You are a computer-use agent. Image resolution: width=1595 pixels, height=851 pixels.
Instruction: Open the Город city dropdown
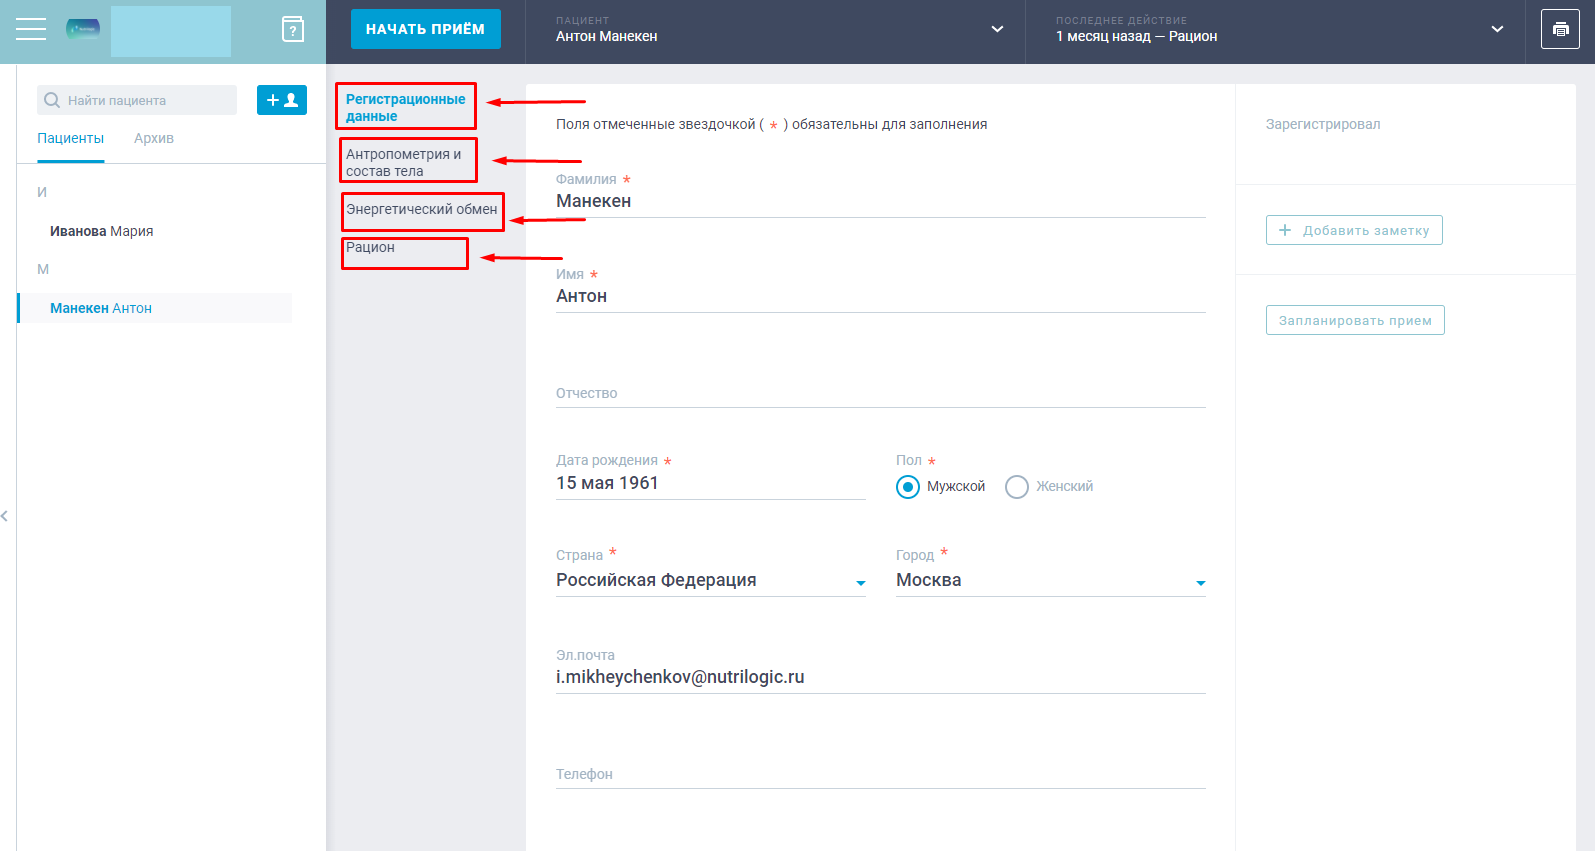pyautogui.click(x=1051, y=580)
